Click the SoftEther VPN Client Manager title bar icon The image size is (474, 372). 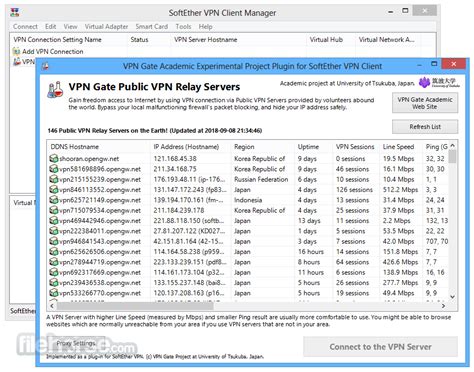pyautogui.click(x=15, y=13)
